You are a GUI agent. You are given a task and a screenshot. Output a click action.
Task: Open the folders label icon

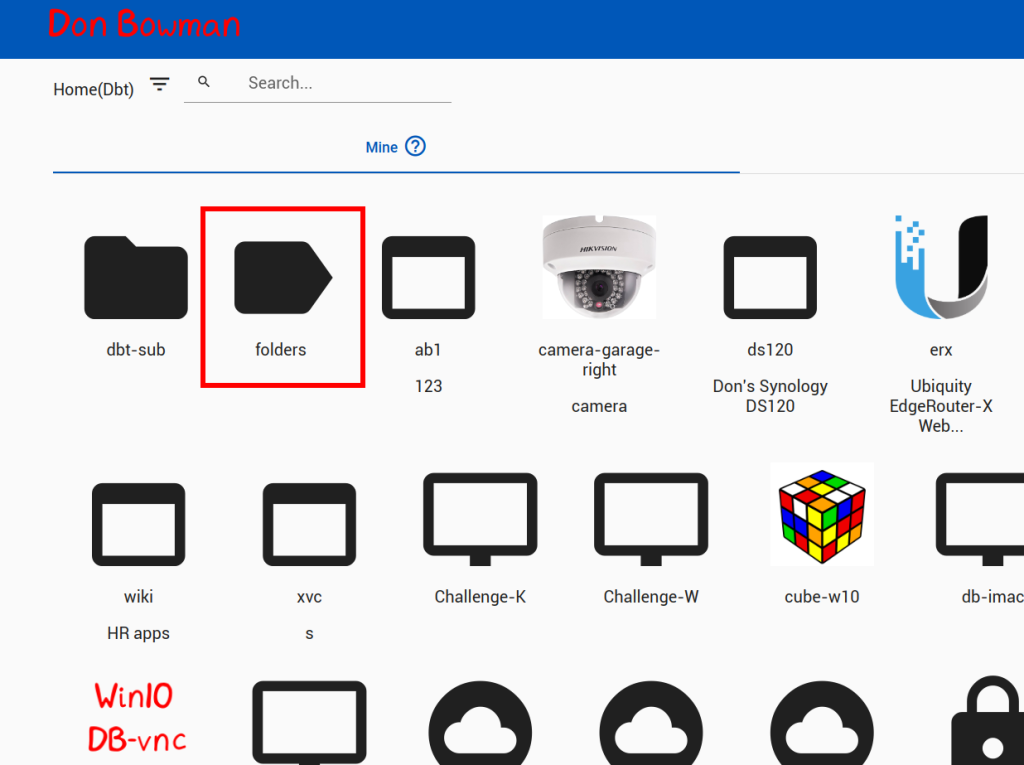pos(282,277)
